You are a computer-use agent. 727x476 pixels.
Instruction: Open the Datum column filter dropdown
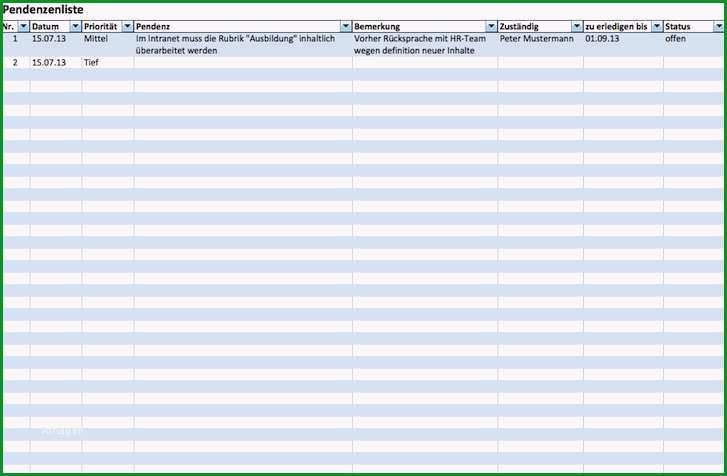point(75,26)
